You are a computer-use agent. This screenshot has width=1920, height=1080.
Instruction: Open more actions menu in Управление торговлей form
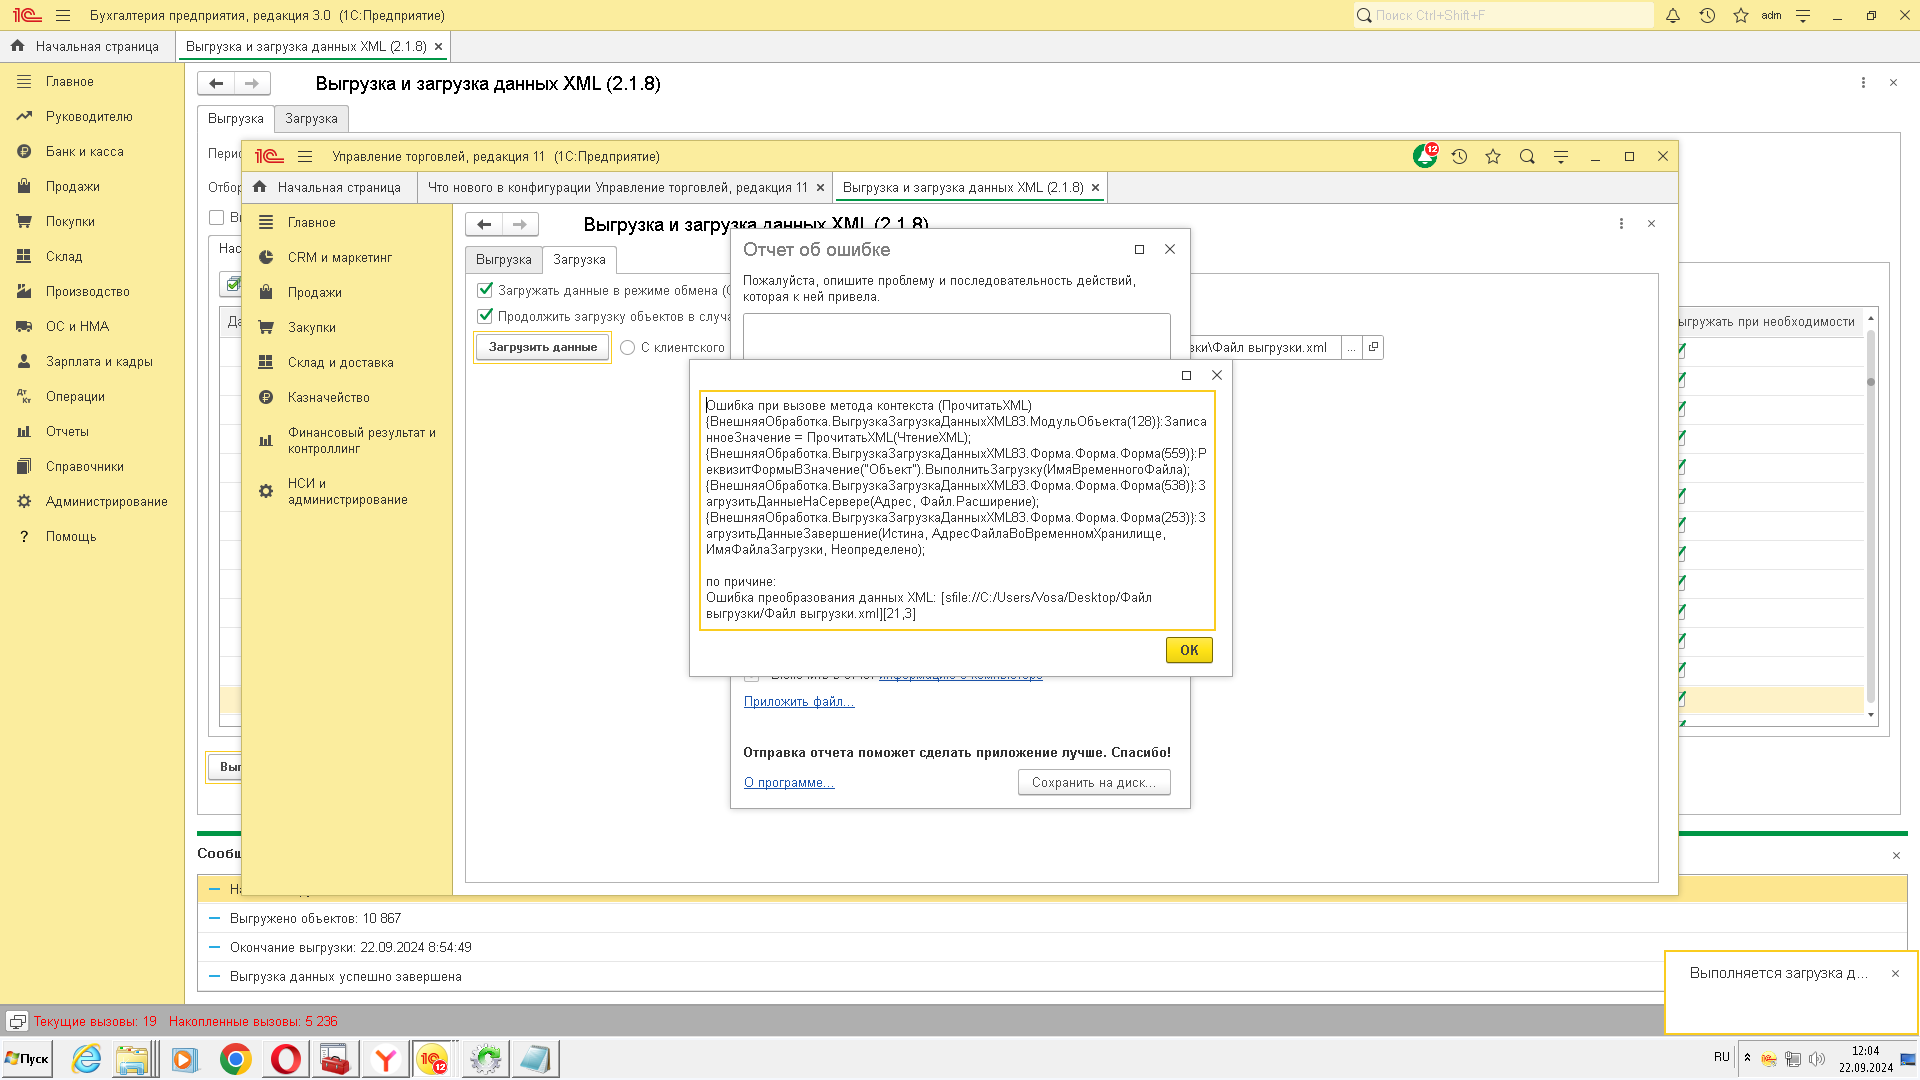tap(1621, 224)
